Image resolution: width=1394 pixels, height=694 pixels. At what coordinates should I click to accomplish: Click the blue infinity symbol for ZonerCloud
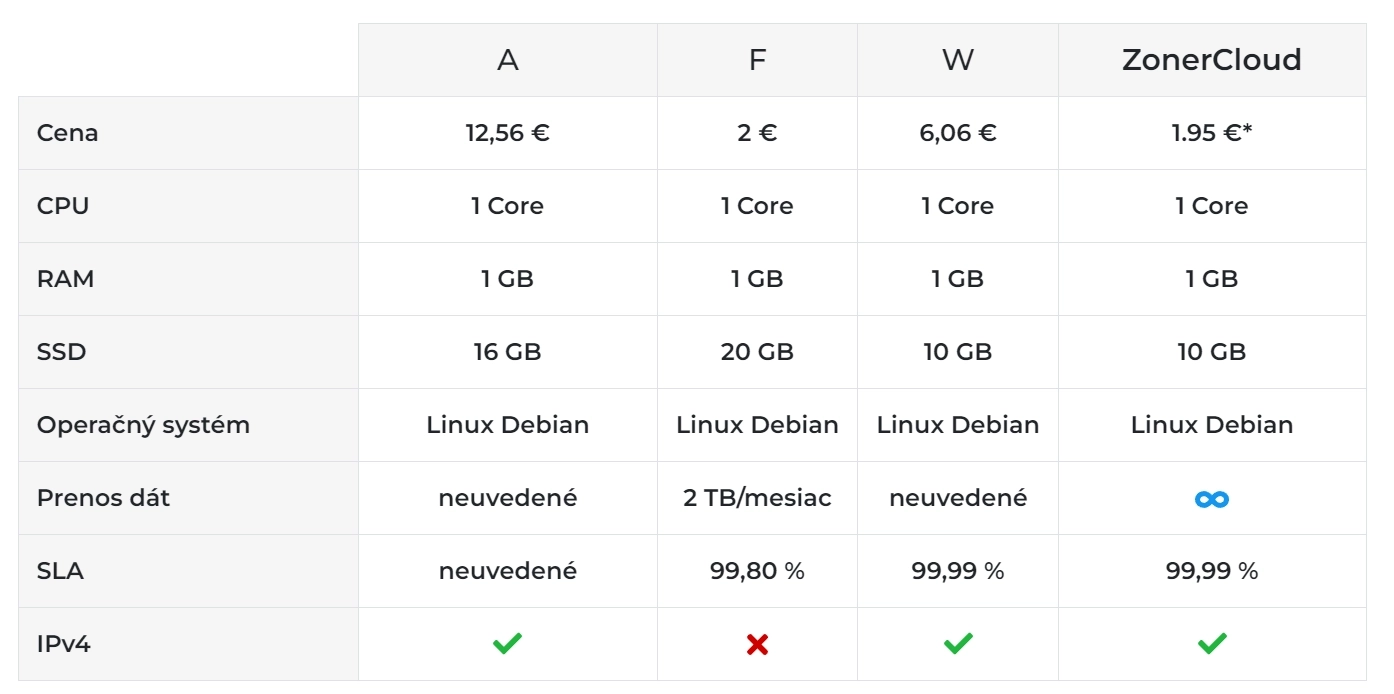[1212, 498]
